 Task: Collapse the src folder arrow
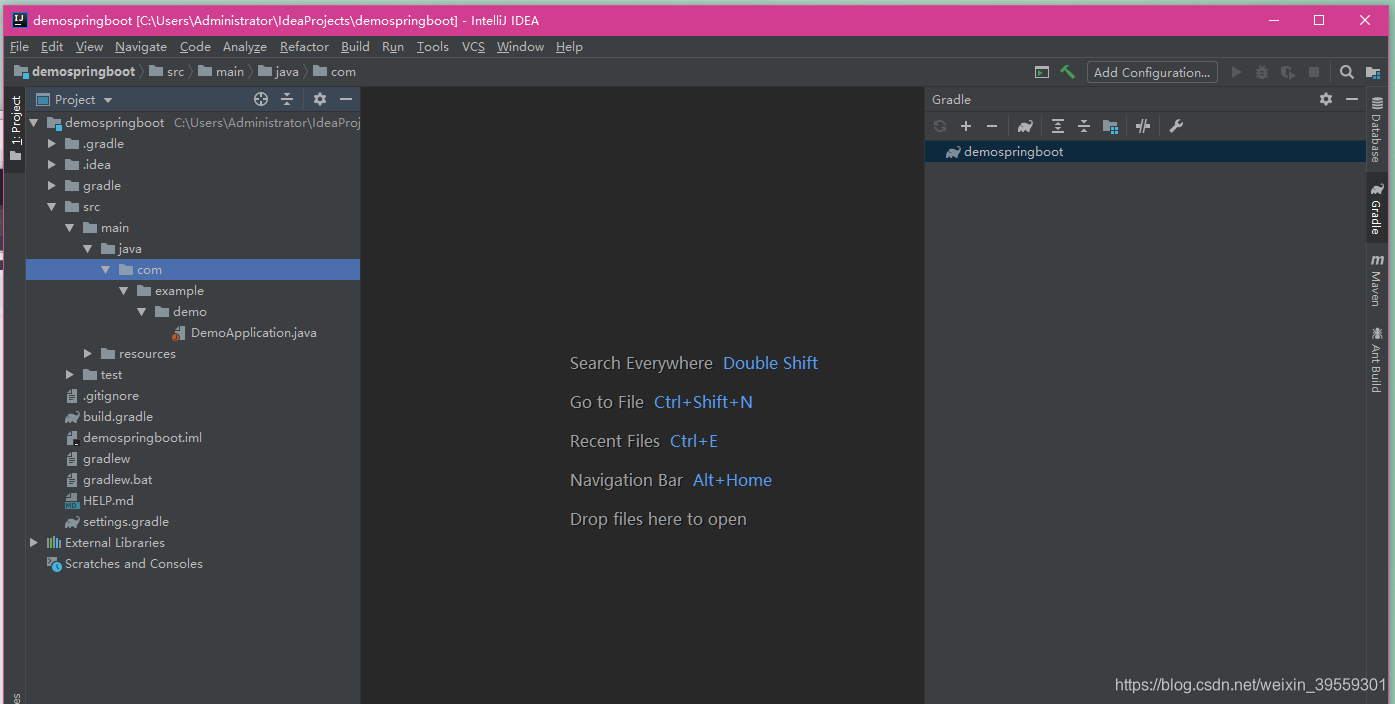point(52,207)
